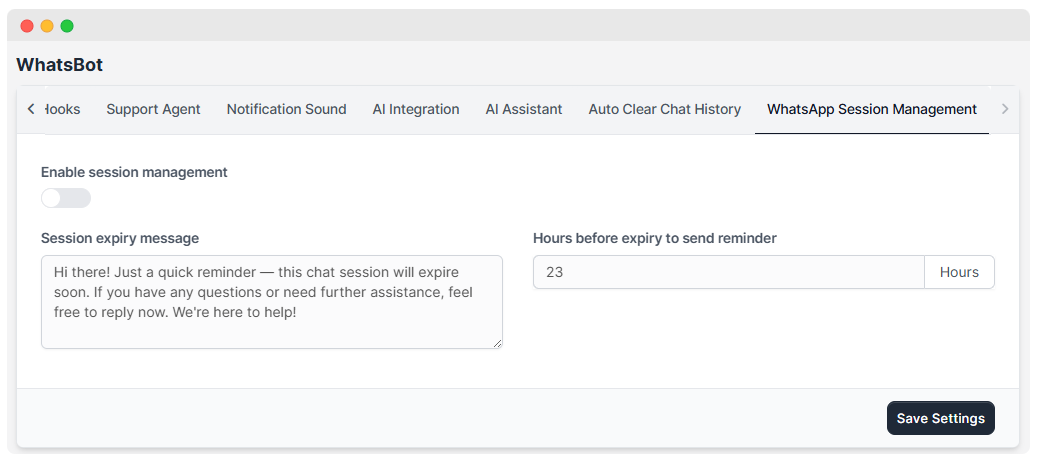Image resolution: width=1037 pixels, height=463 pixels.
Task: Go to the AI Integration tab
Action: (x=416, y=109)
